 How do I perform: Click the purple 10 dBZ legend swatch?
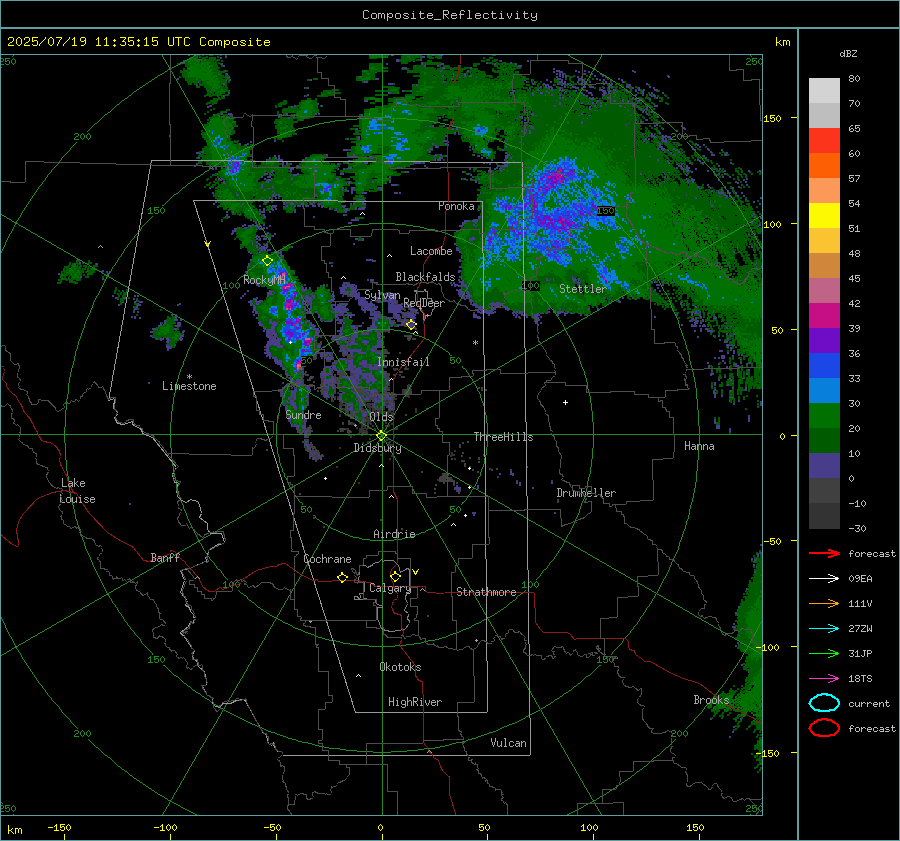click(x=824, y=465)
